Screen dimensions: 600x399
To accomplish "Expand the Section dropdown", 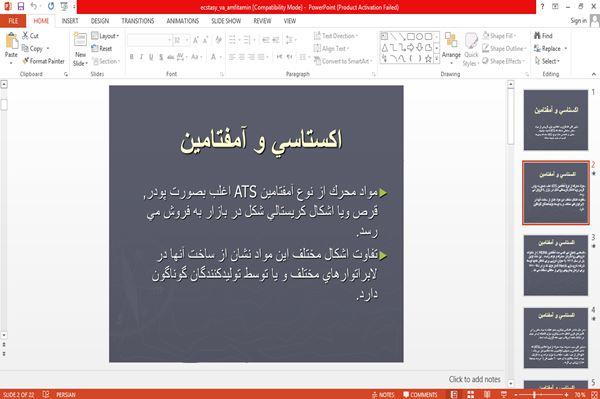I will [106, 61].
